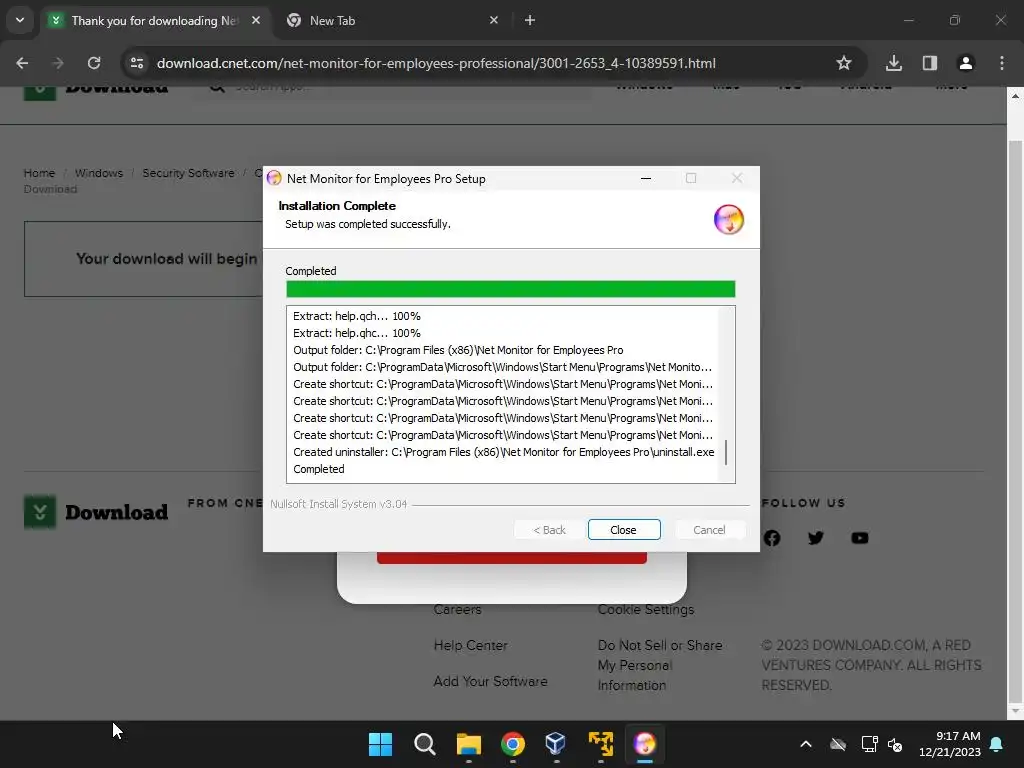
Task: Bookmark this page with the star
Action: click(844, 63)
